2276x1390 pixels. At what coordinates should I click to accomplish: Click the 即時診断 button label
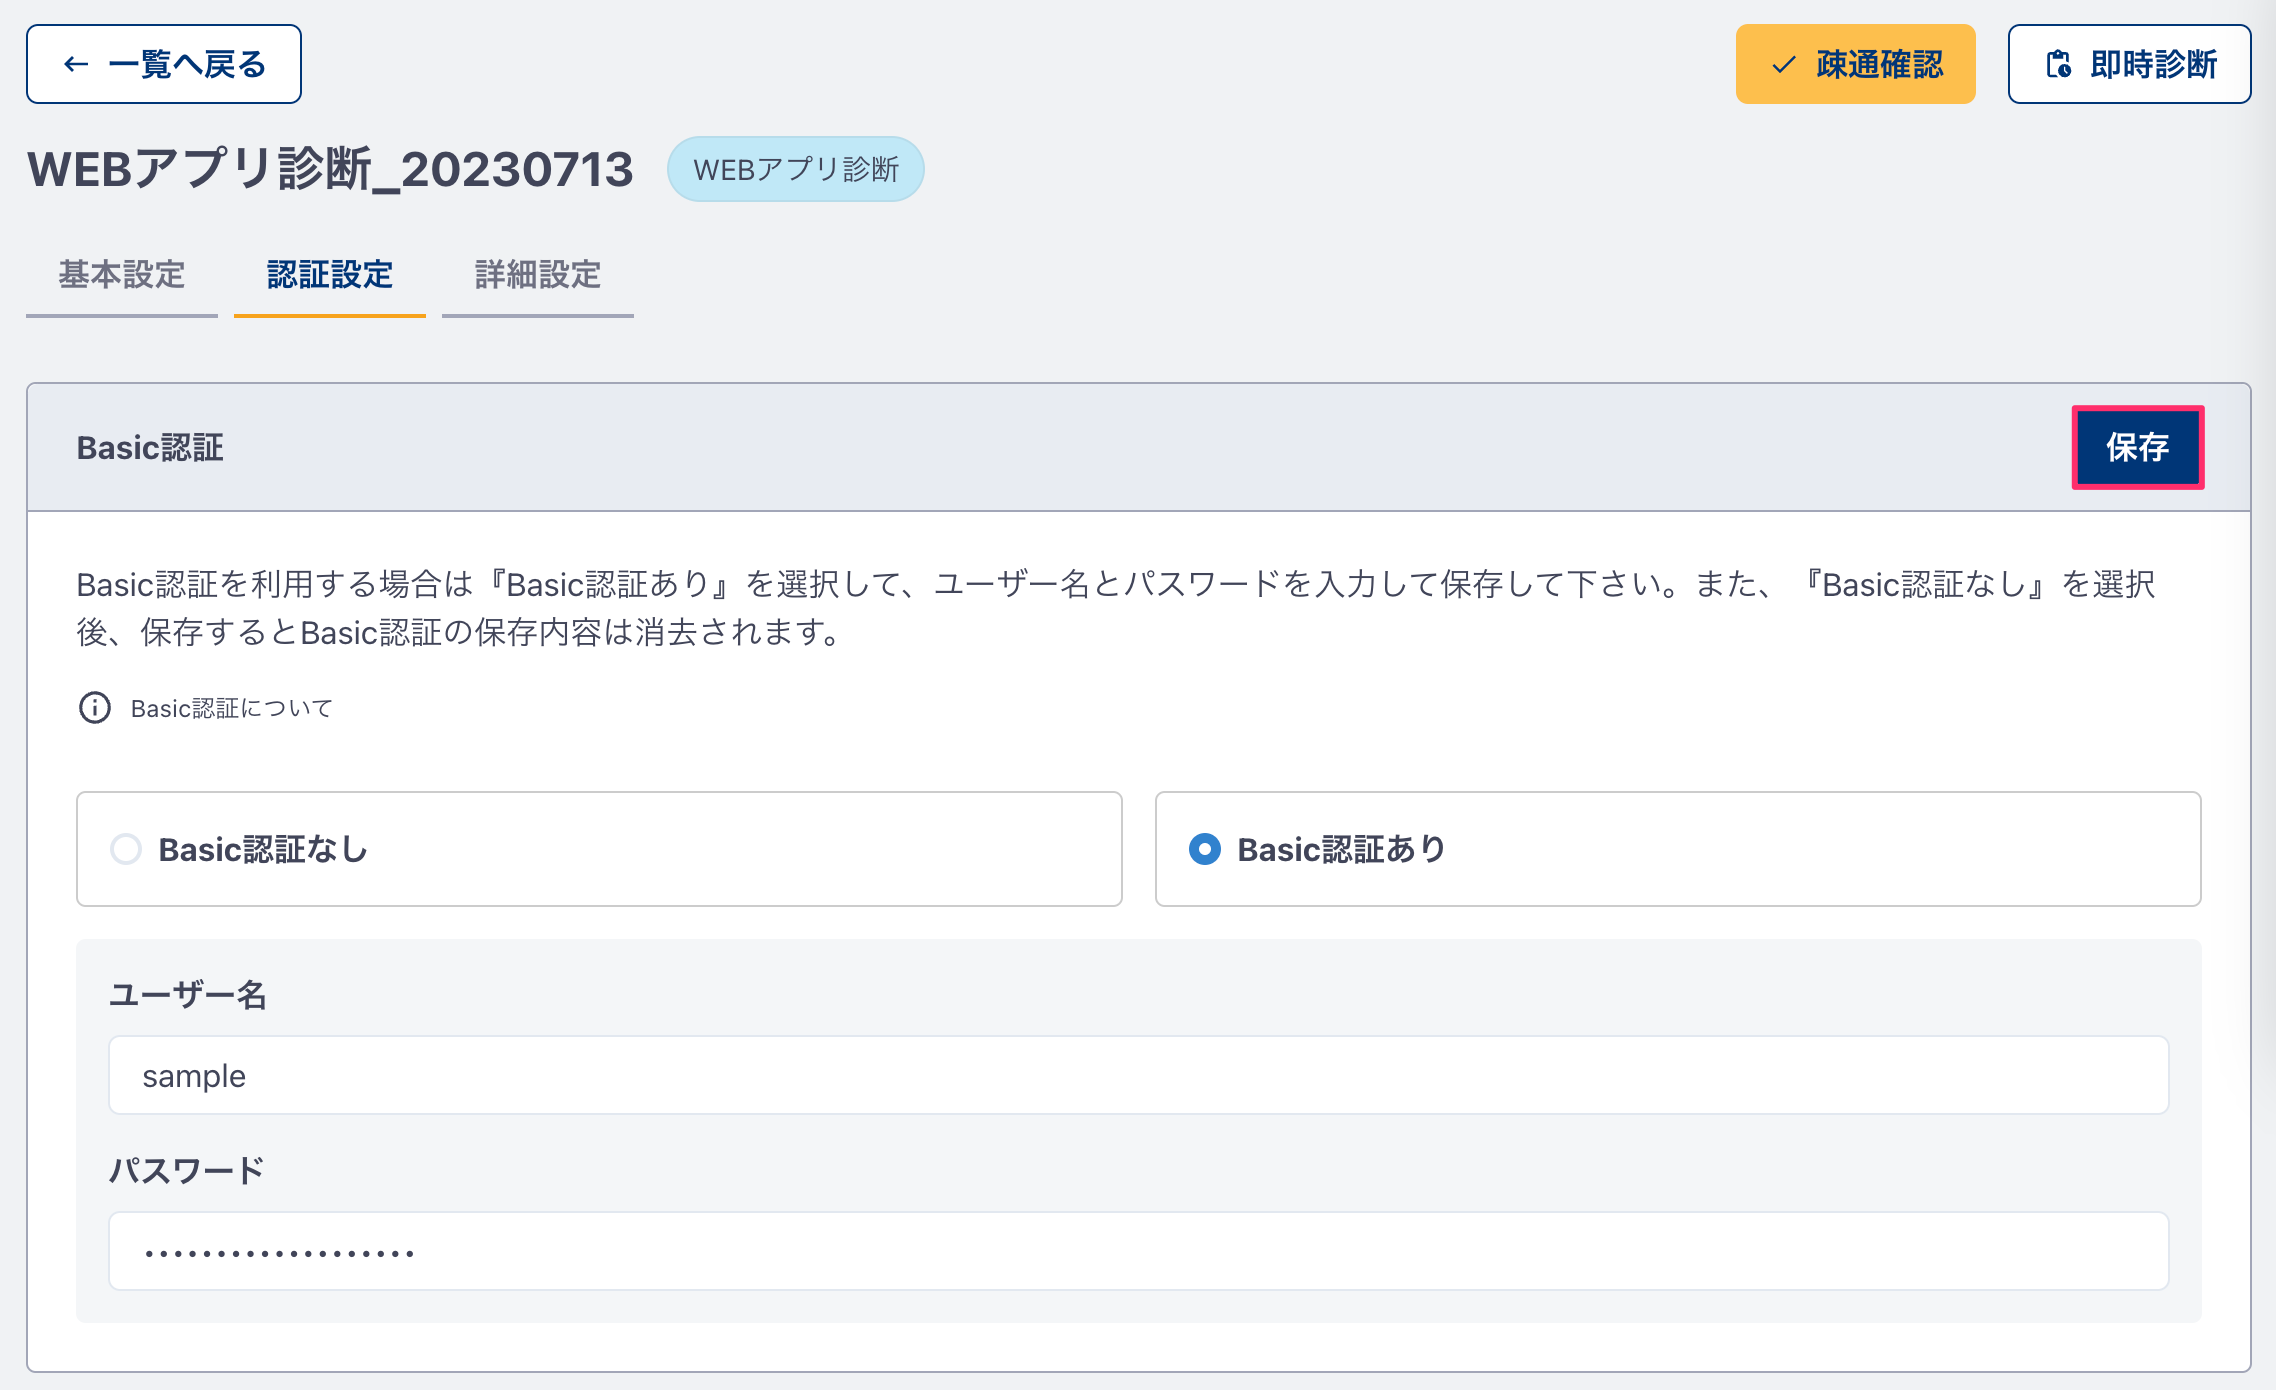coord(2154,65)
